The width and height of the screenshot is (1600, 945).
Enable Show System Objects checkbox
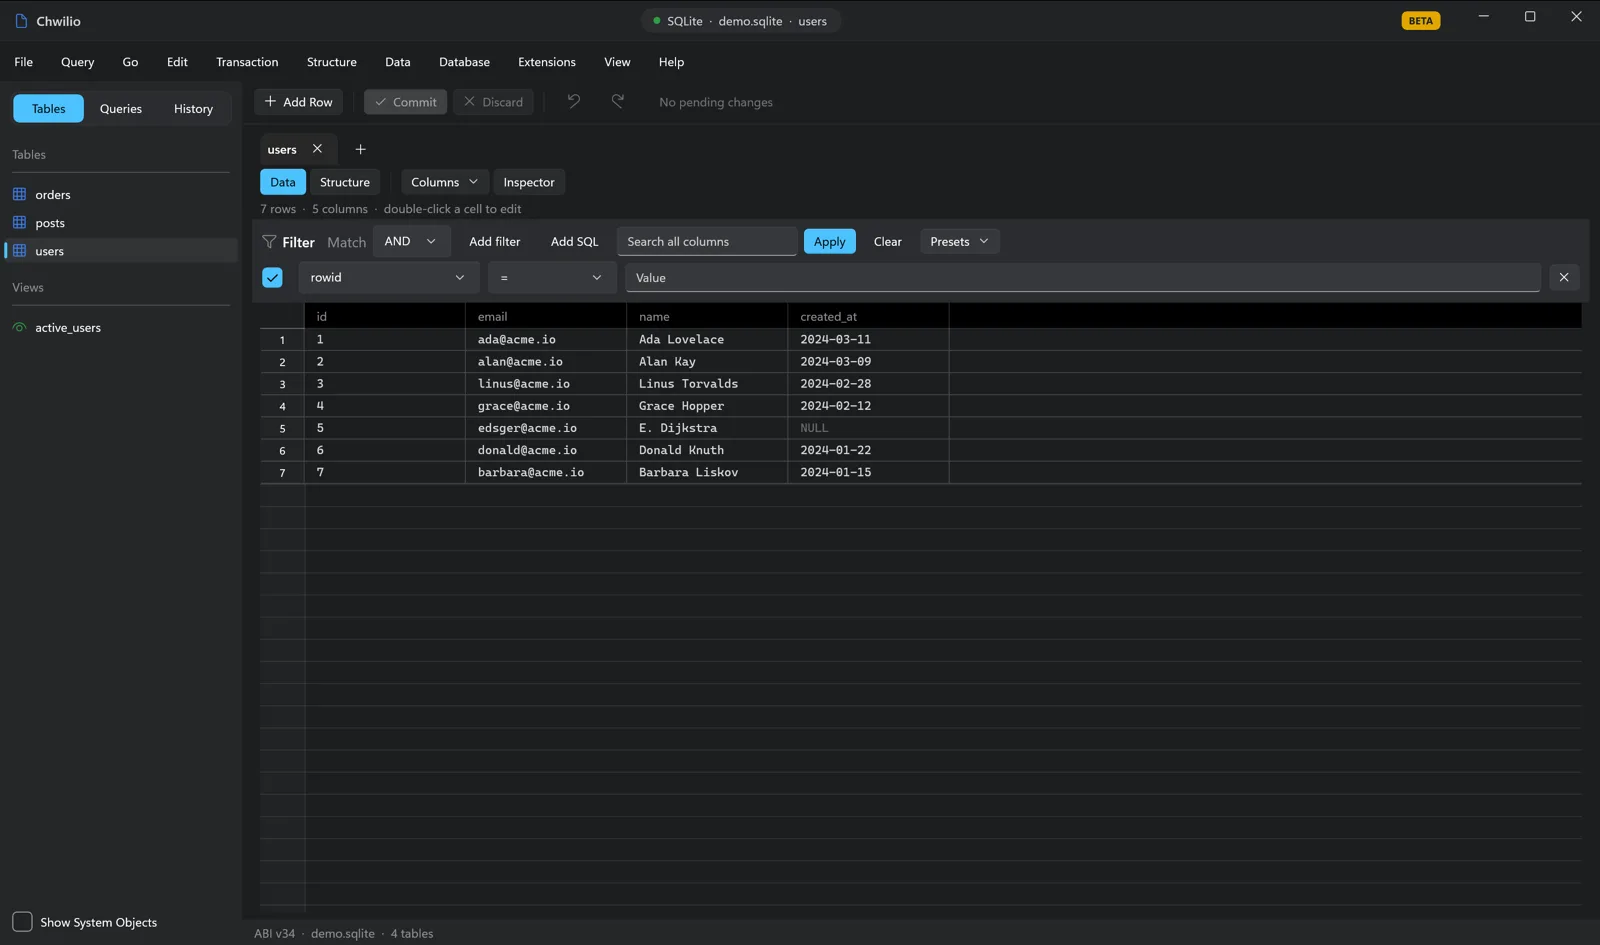click(22, 922)
